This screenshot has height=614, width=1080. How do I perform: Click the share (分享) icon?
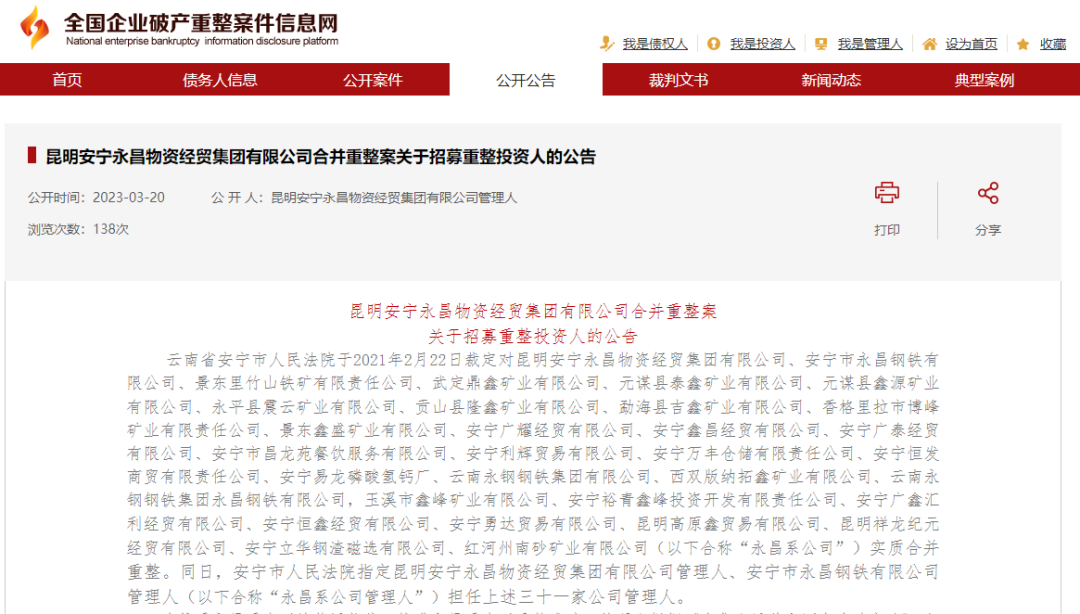pos(988,192)
